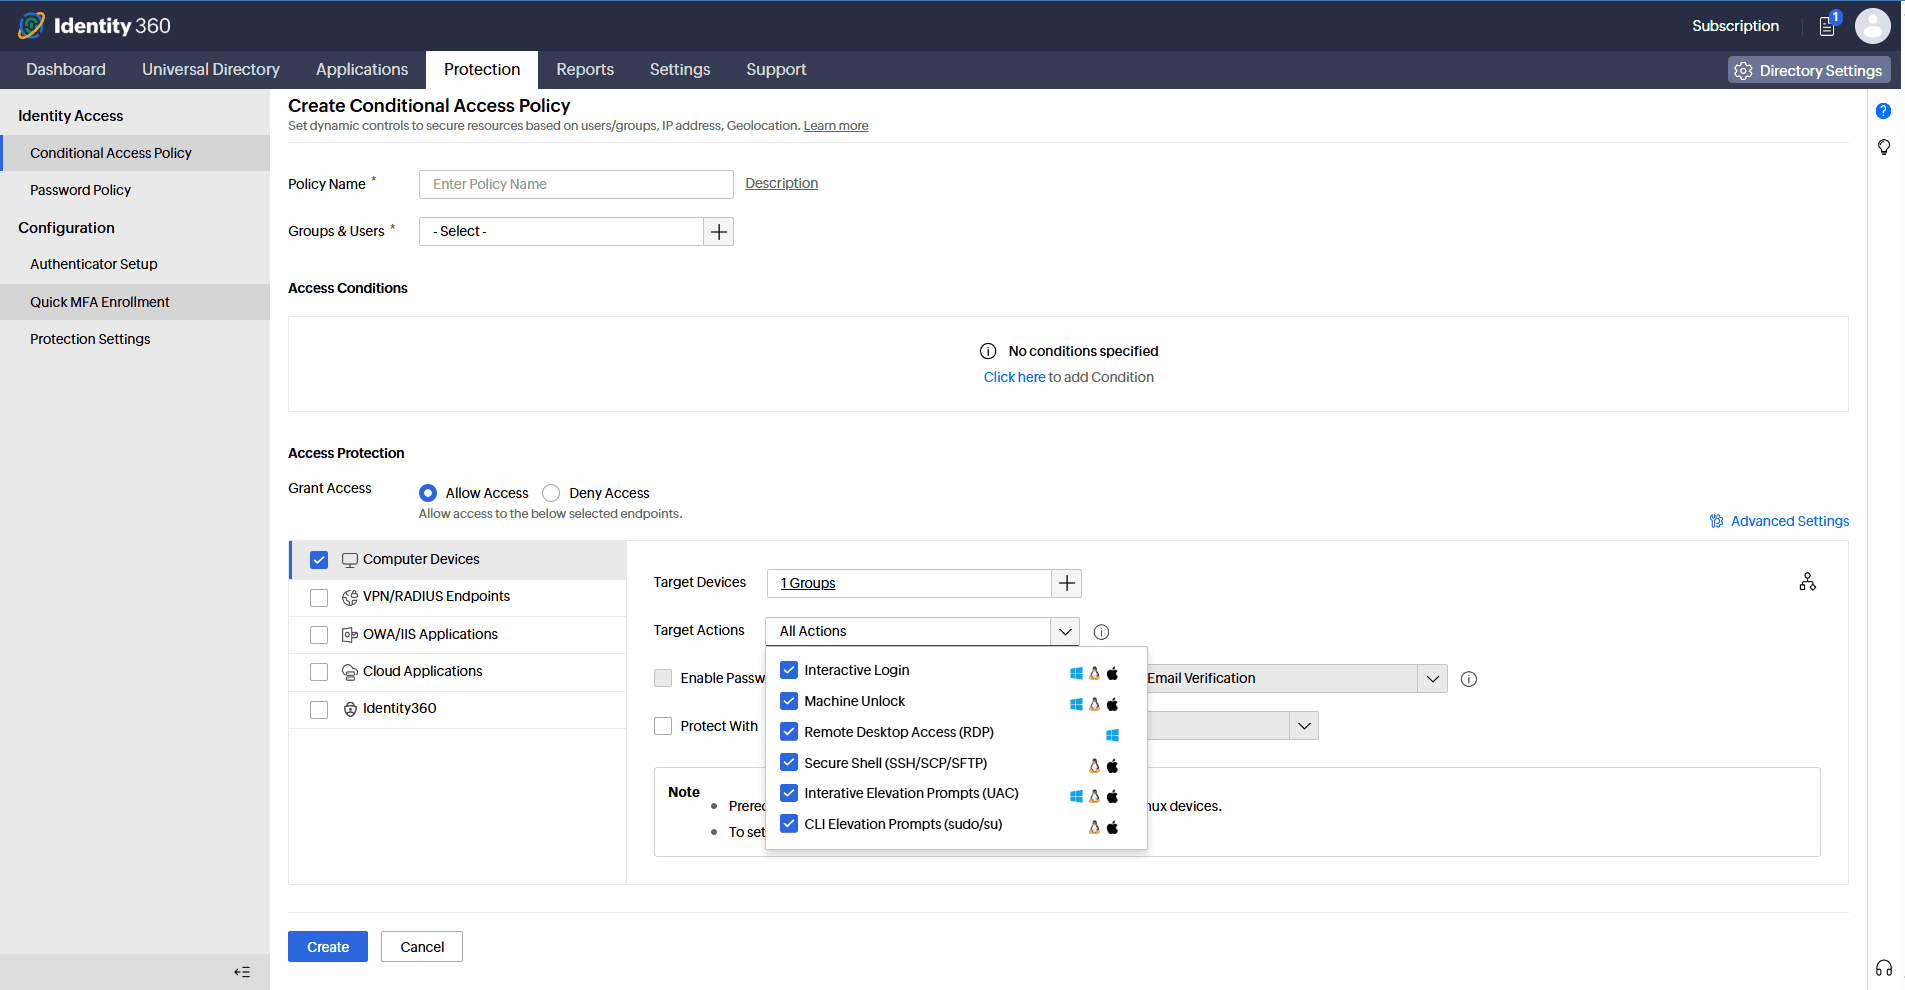Select the Deny Access radio button
This screenshot has width=1905, height=990.
click(x=551, y=493)
